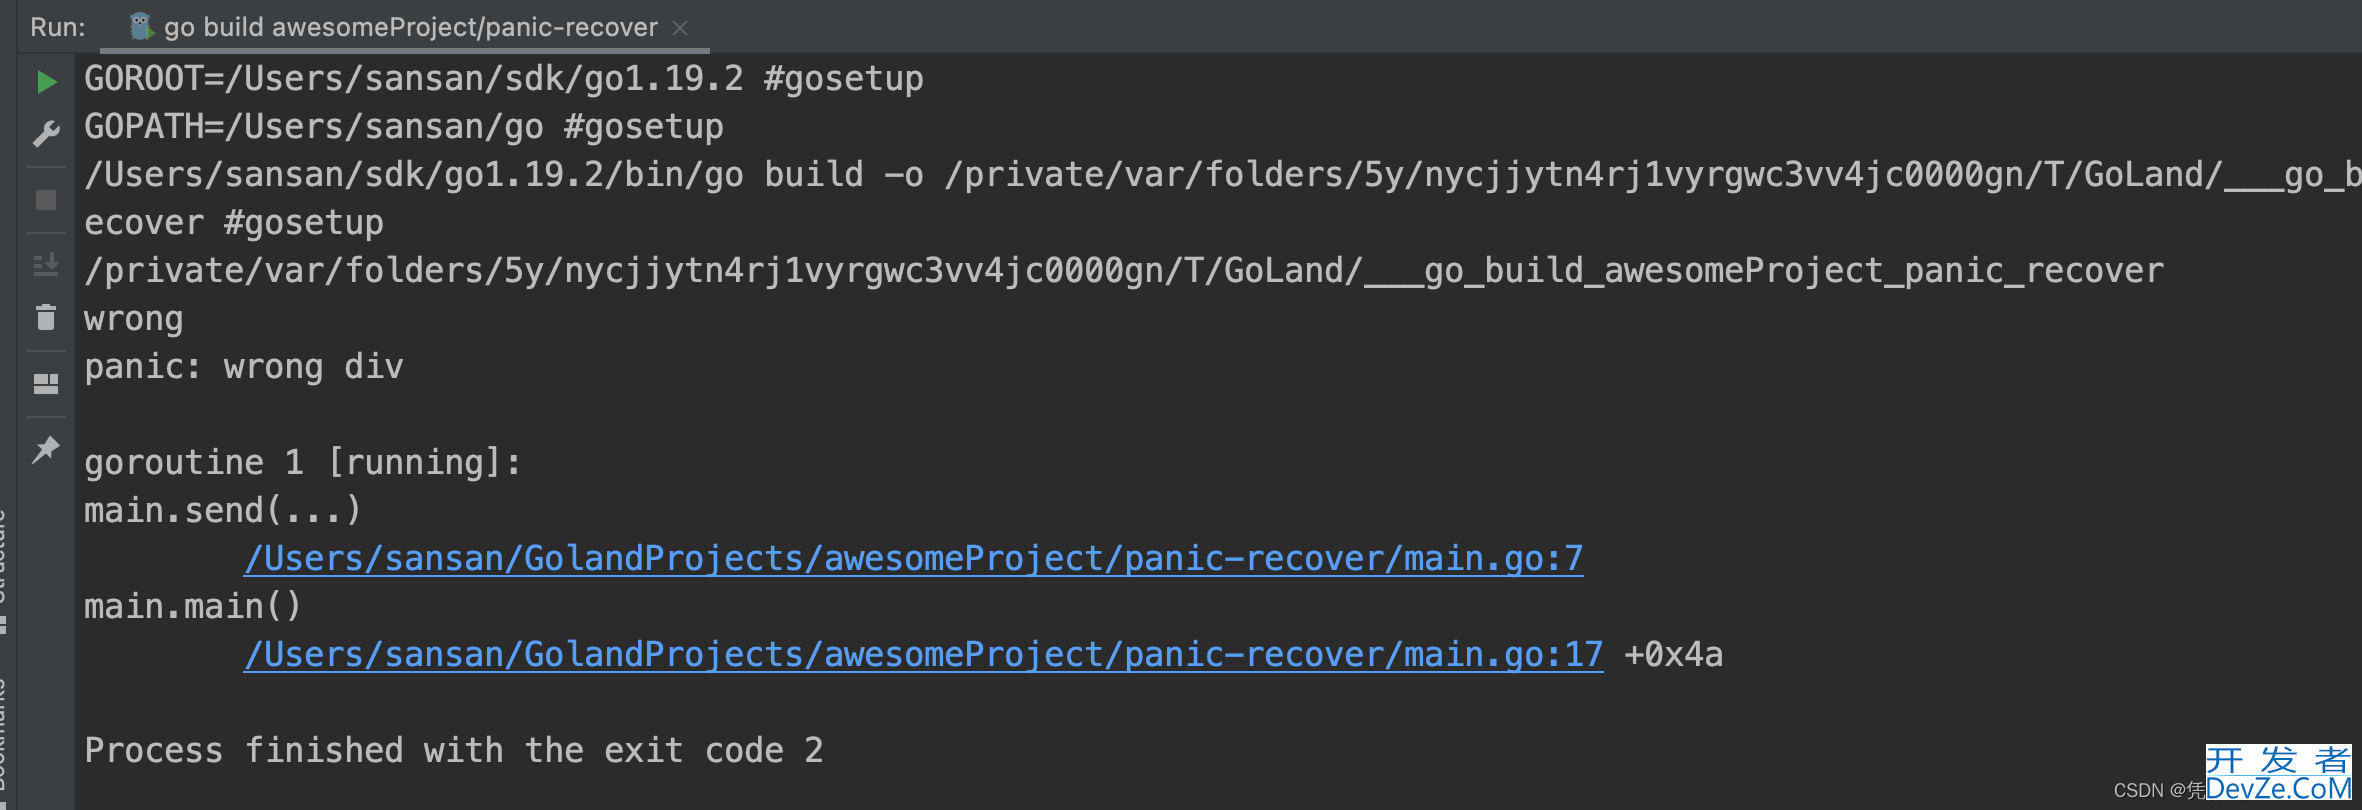2362x810 pixels.
Task: Toggle scroll to end of output
Action: click(x=46, y=264)
